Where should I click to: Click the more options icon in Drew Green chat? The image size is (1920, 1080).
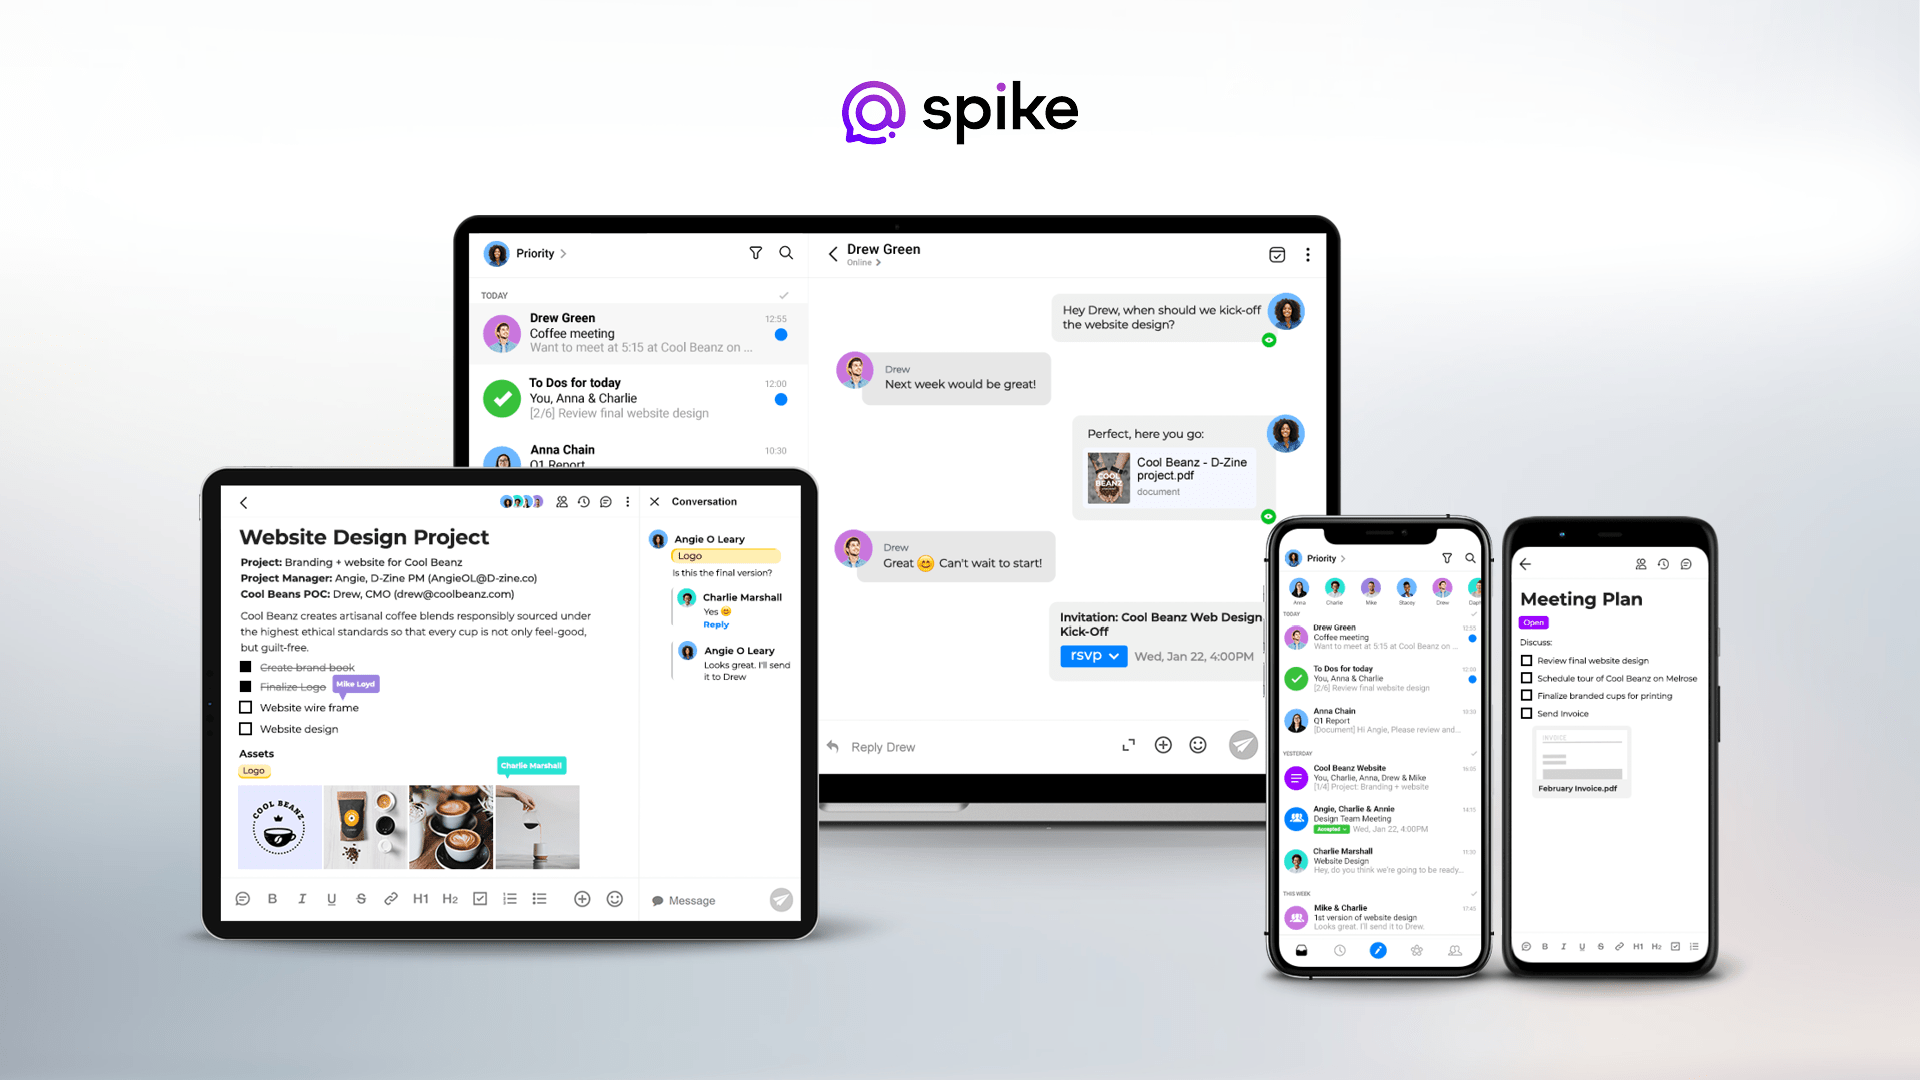click(1308, 255)
